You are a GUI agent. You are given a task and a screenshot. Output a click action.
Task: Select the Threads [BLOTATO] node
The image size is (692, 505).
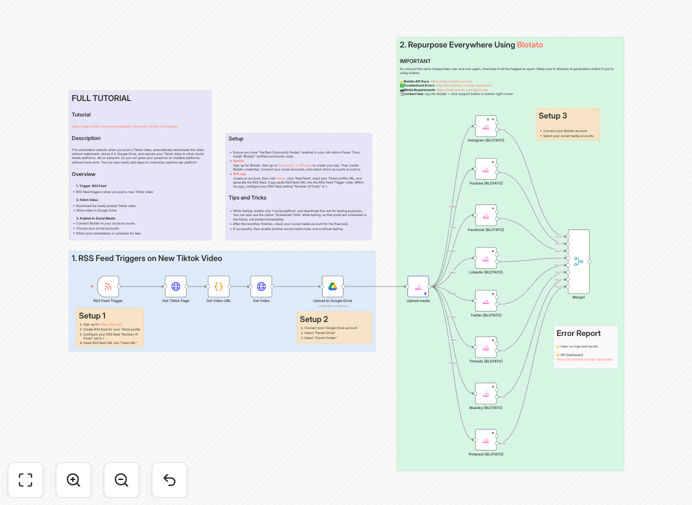[486, 347]
